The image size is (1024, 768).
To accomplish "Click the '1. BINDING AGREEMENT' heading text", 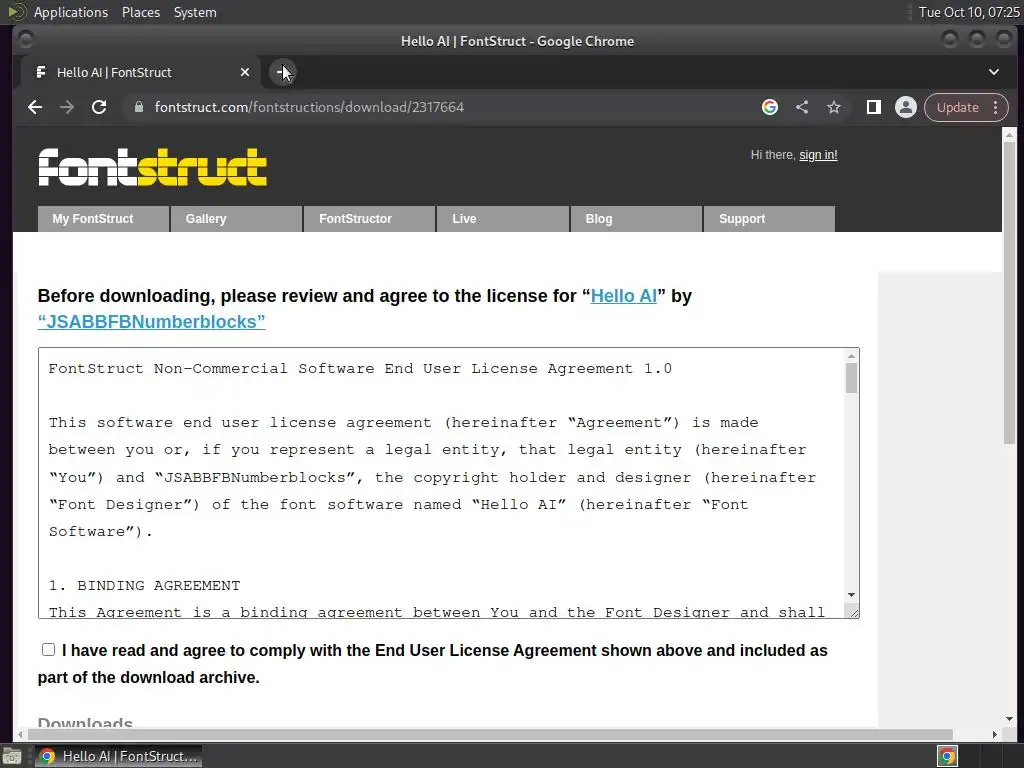I will click(144, 586).
